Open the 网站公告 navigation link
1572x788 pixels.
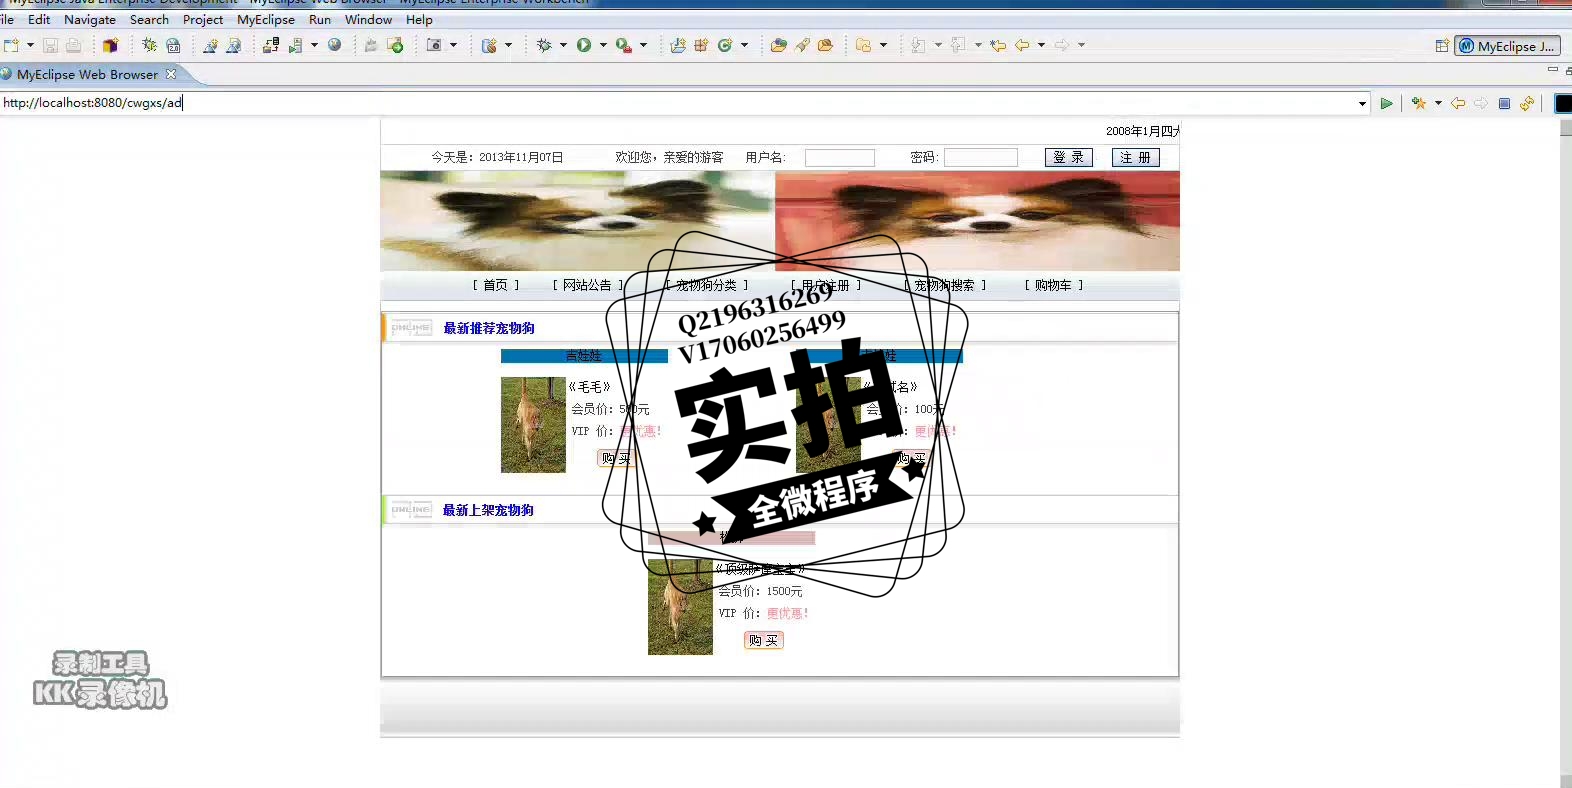click(x=588, y=285)
